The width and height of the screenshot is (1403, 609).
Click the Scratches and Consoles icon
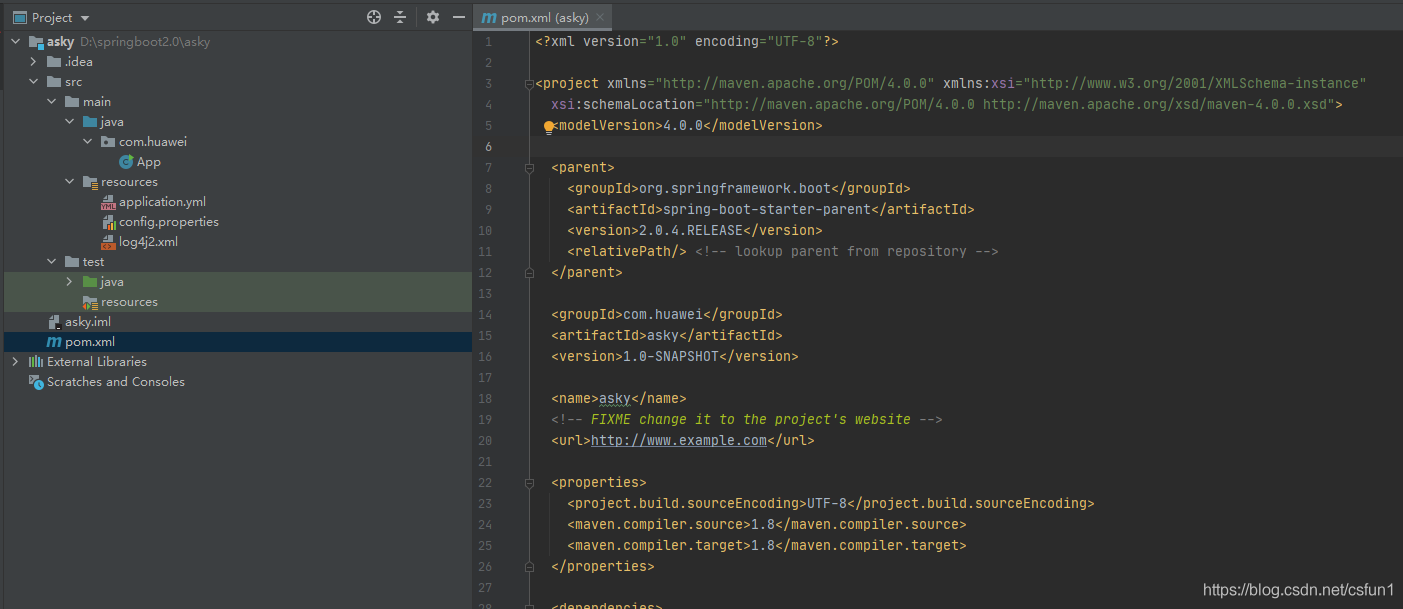pyautogui.click(x=36, y=382)
